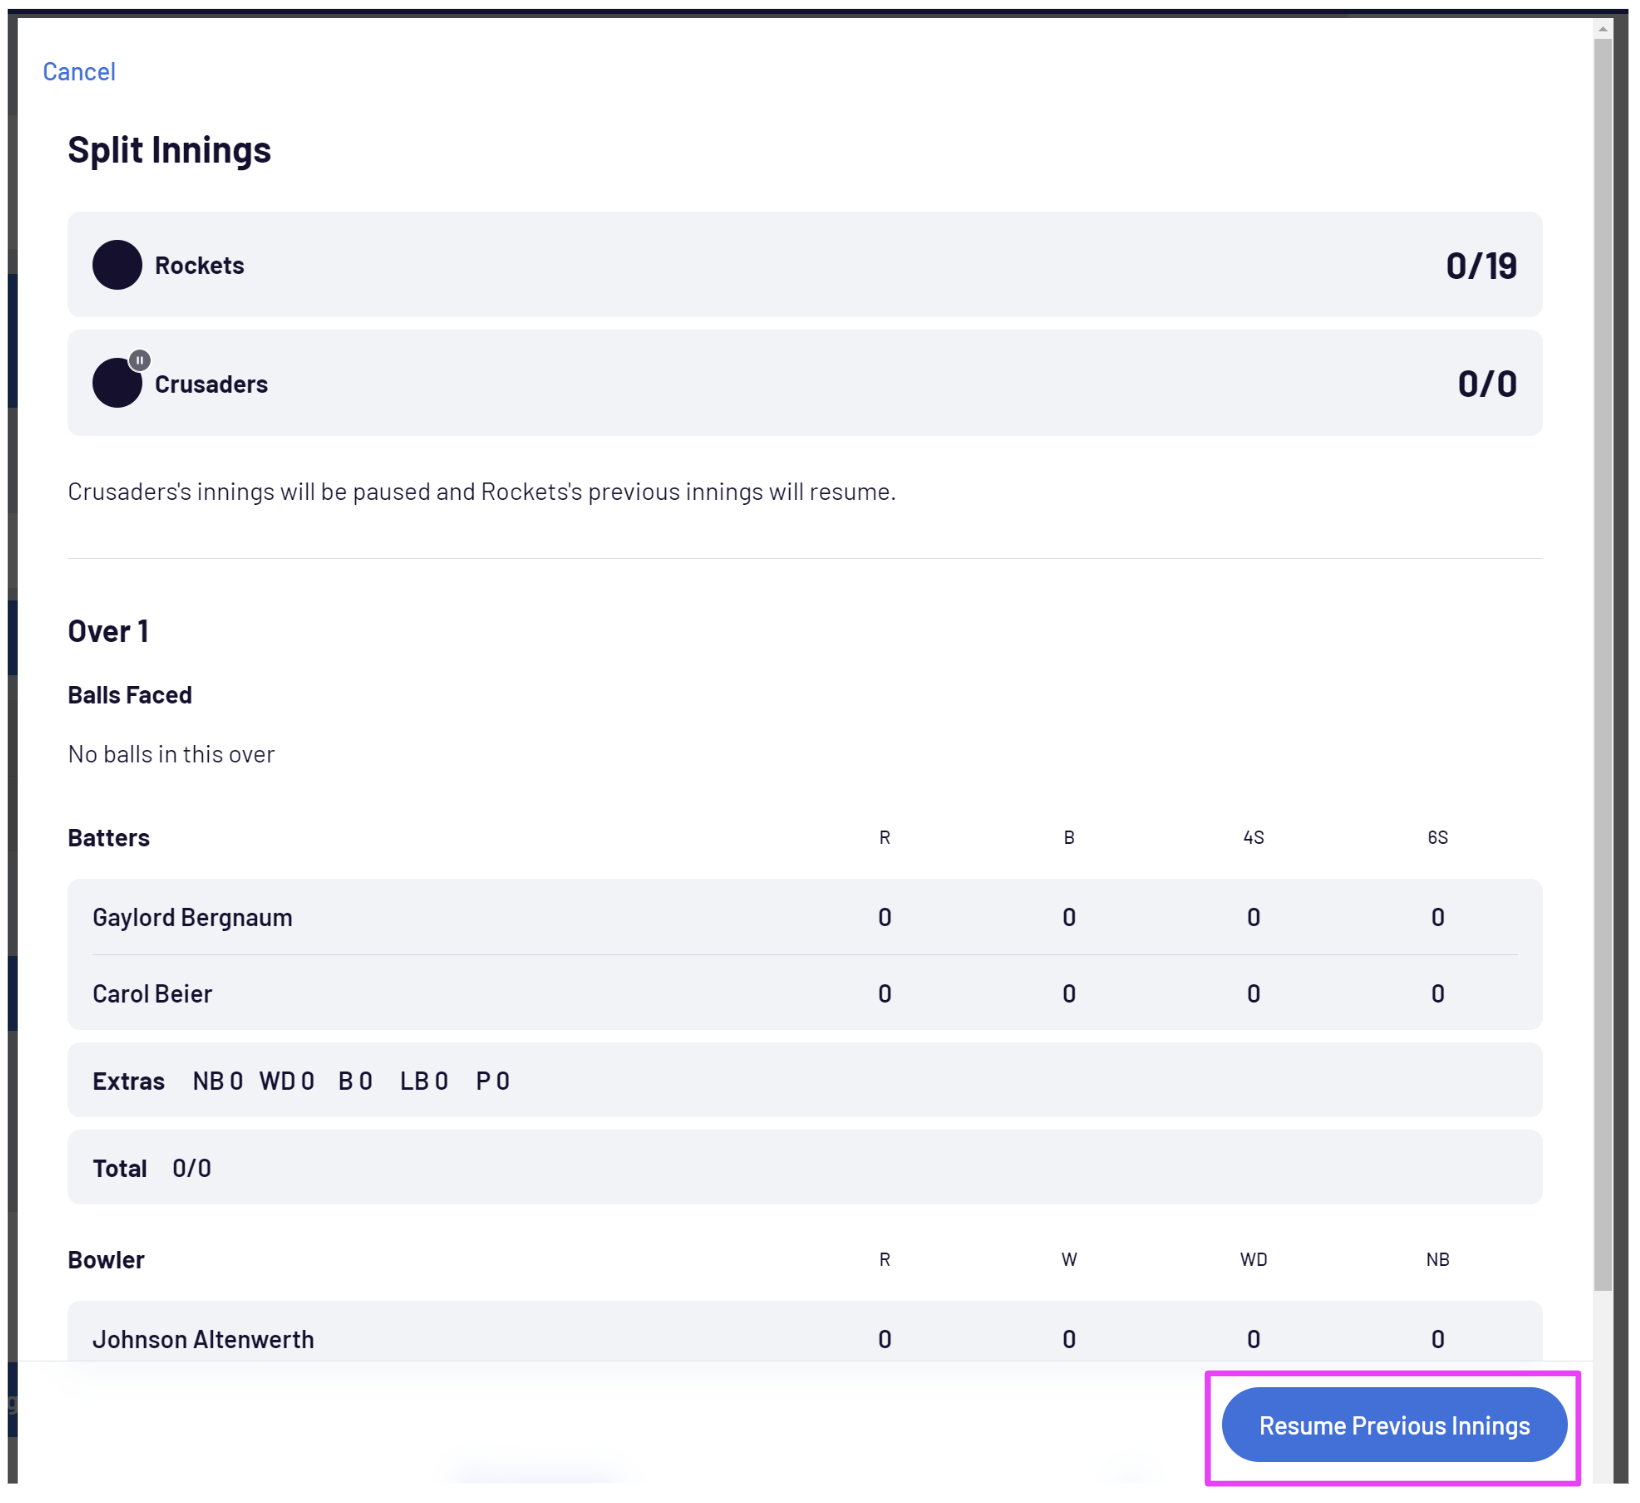Click the WD 0 extras value
Screen dimensions: 1640x1503
pos(287,1081)
